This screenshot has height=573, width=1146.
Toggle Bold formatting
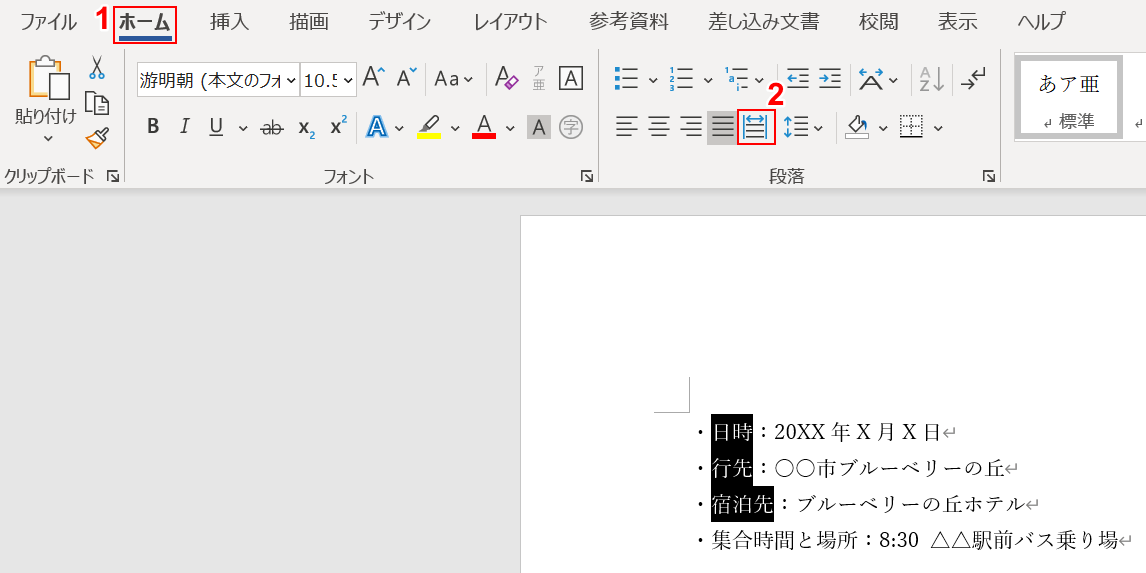(x=153, y=127)
